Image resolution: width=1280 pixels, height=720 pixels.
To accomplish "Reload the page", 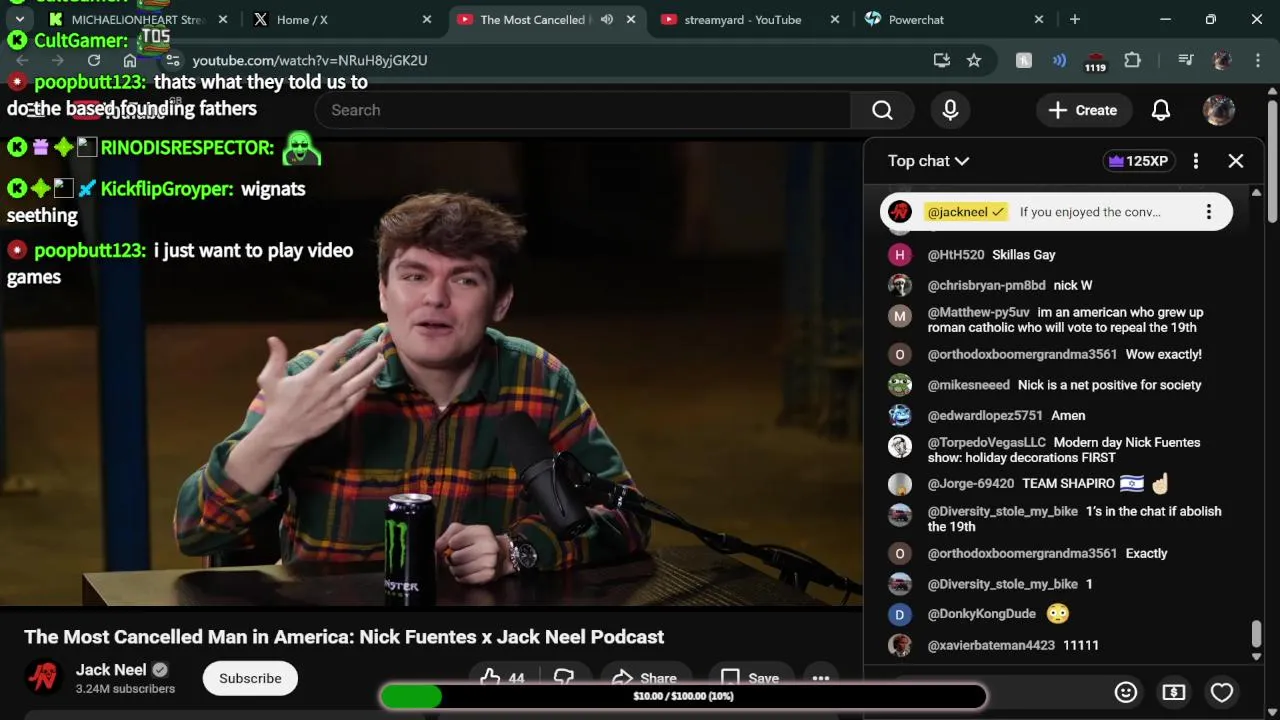I will click(94, 60).
